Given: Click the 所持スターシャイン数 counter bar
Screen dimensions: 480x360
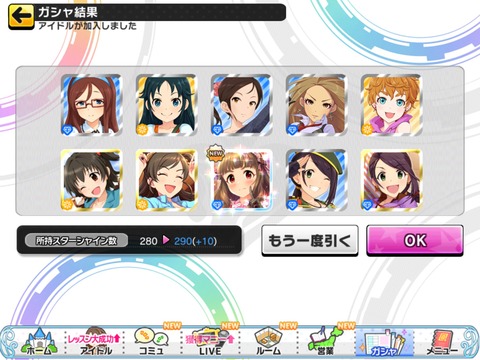Looking at the screenshot, I should point(129,240).
